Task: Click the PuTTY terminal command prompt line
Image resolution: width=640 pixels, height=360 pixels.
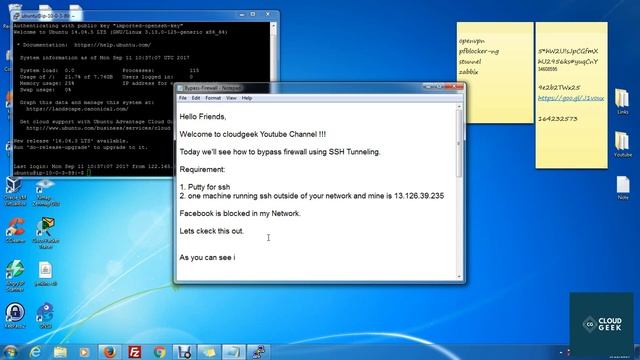Action: click(x=52, y=173)
